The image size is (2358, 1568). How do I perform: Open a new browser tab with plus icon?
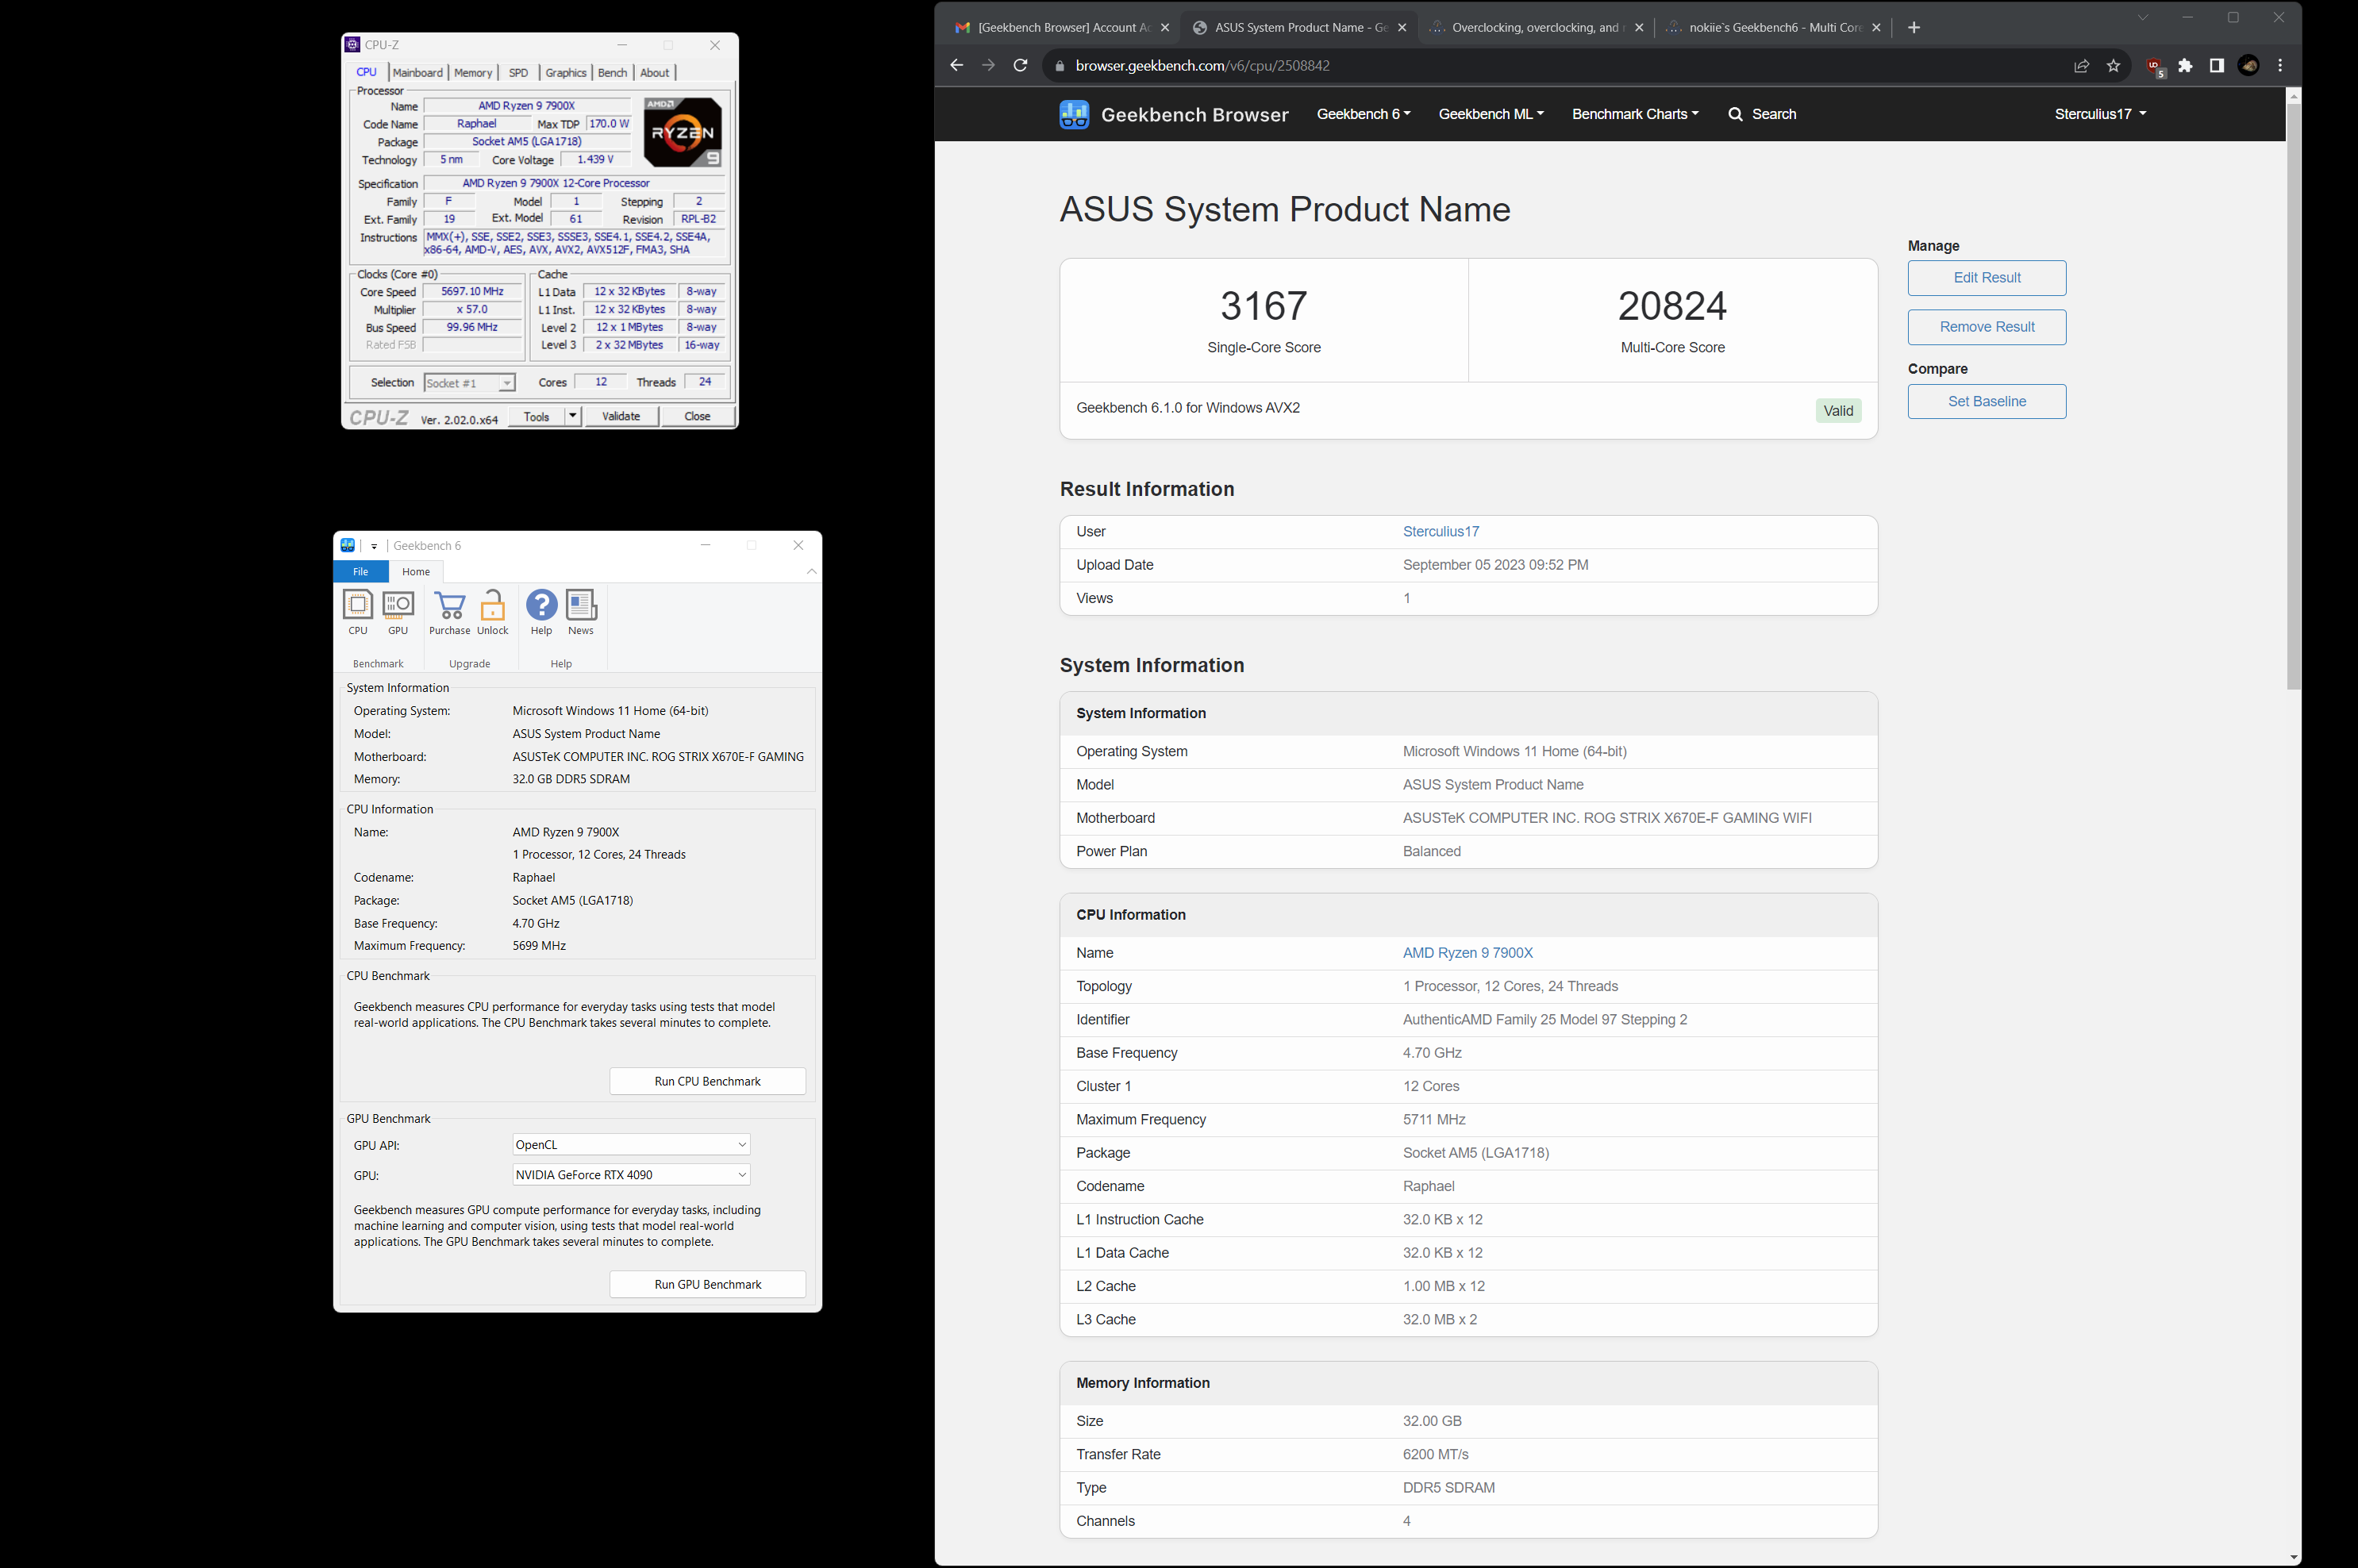[x=1914, y=27]
